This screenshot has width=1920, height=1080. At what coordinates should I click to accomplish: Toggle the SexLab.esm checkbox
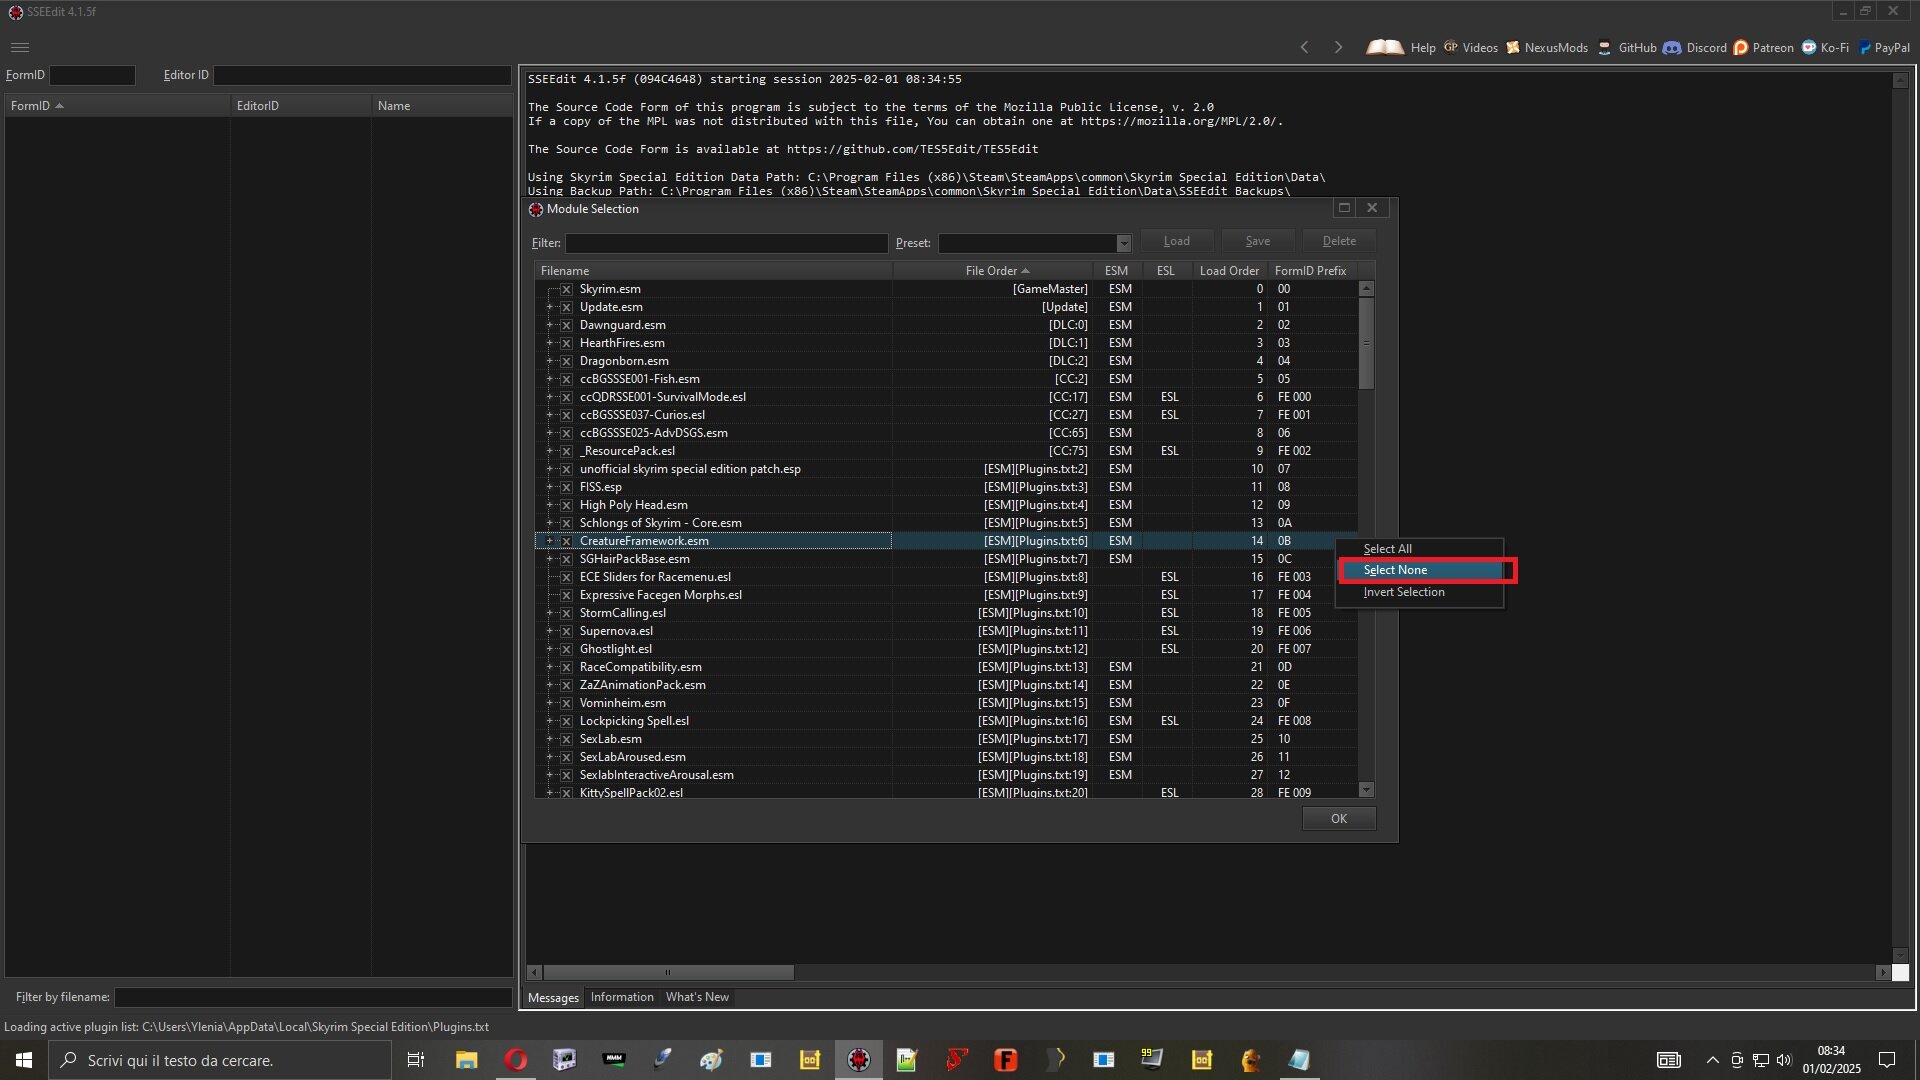(x=566, y=739)
